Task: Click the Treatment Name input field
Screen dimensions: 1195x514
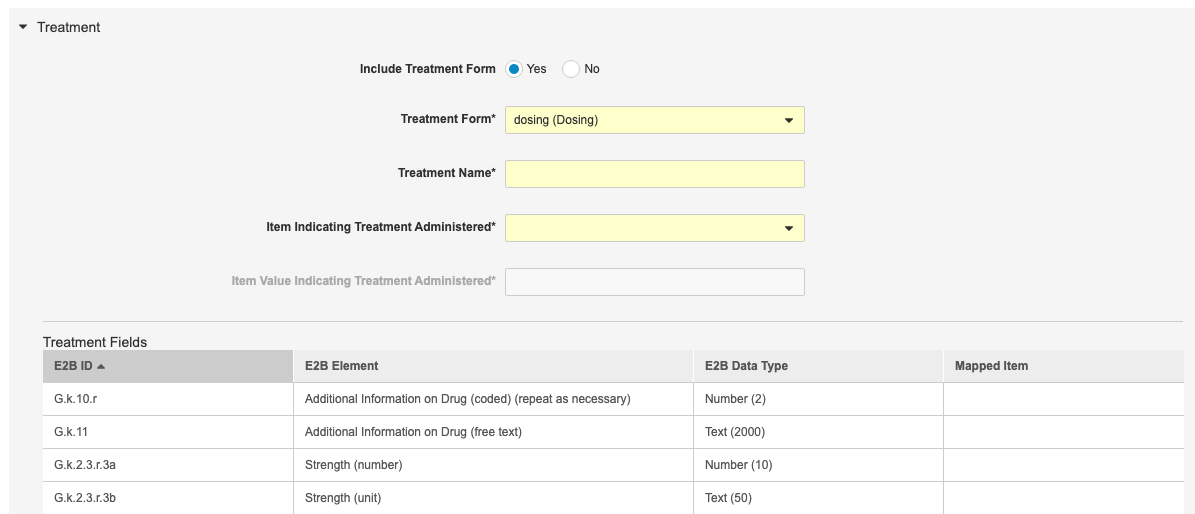Action: point(654,174)
